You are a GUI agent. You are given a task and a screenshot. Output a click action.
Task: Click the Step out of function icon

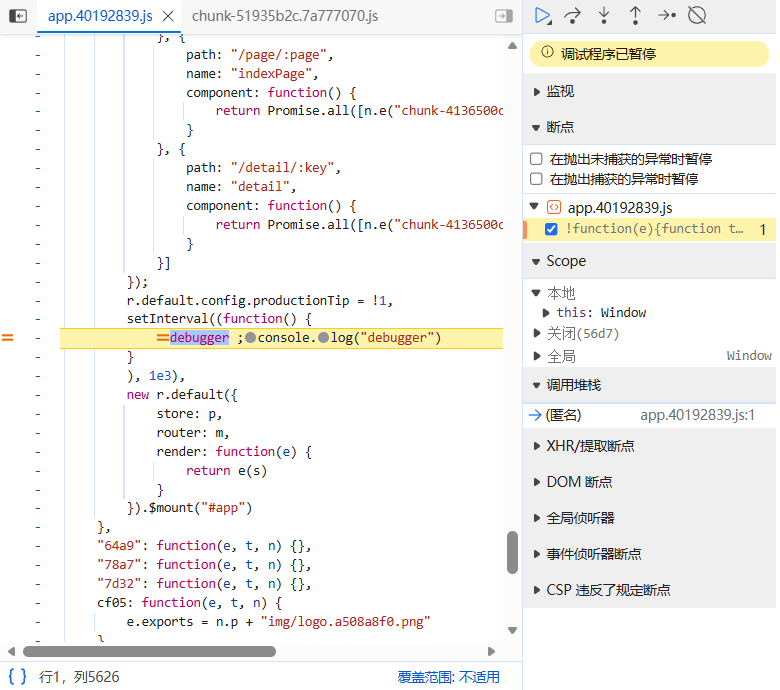pos(635,15)
